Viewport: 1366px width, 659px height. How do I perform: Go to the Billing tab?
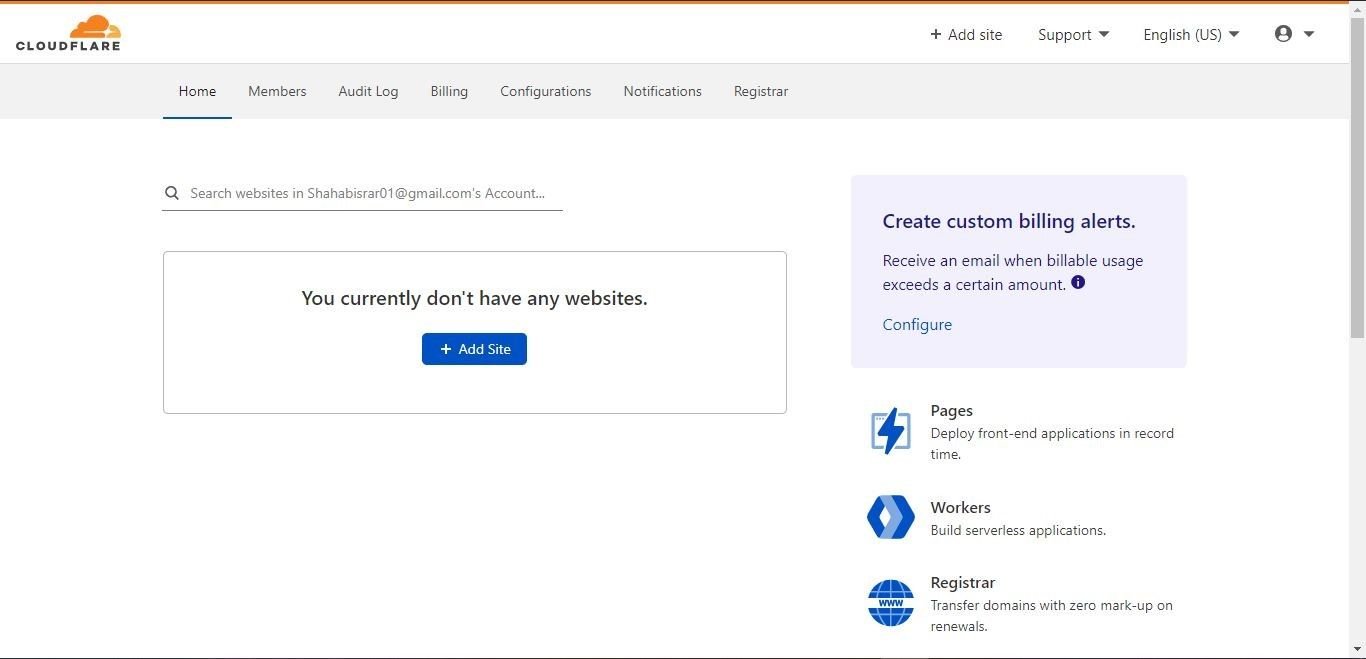coord(449,91)
